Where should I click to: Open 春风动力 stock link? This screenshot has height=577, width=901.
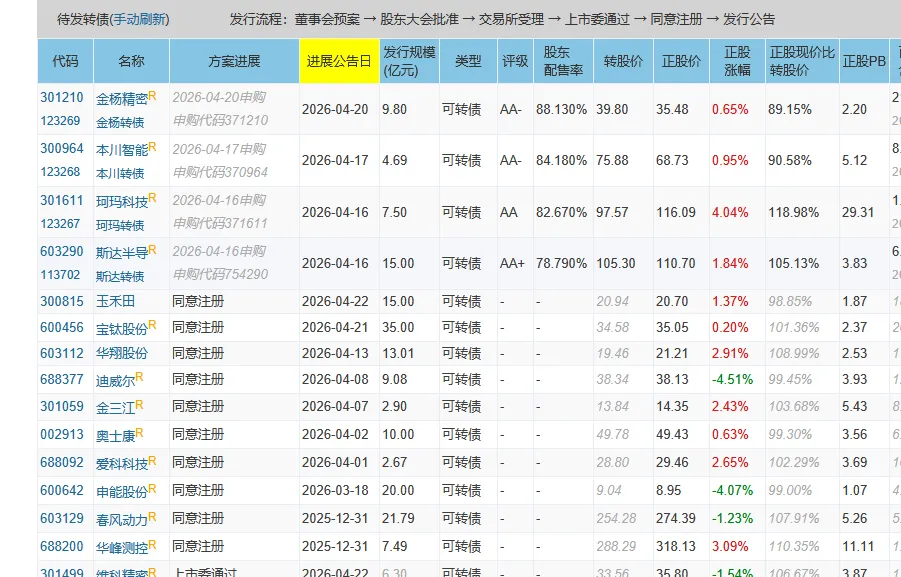tap(122, 520)
